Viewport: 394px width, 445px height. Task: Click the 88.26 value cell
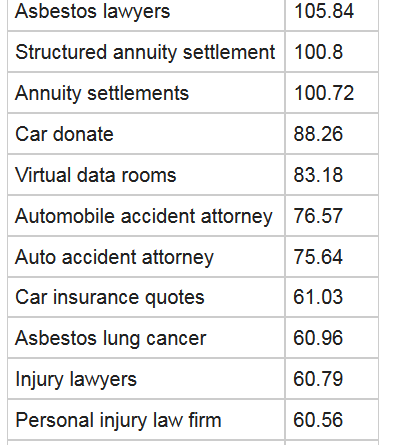pyautogui.click(x=332, y=134)
